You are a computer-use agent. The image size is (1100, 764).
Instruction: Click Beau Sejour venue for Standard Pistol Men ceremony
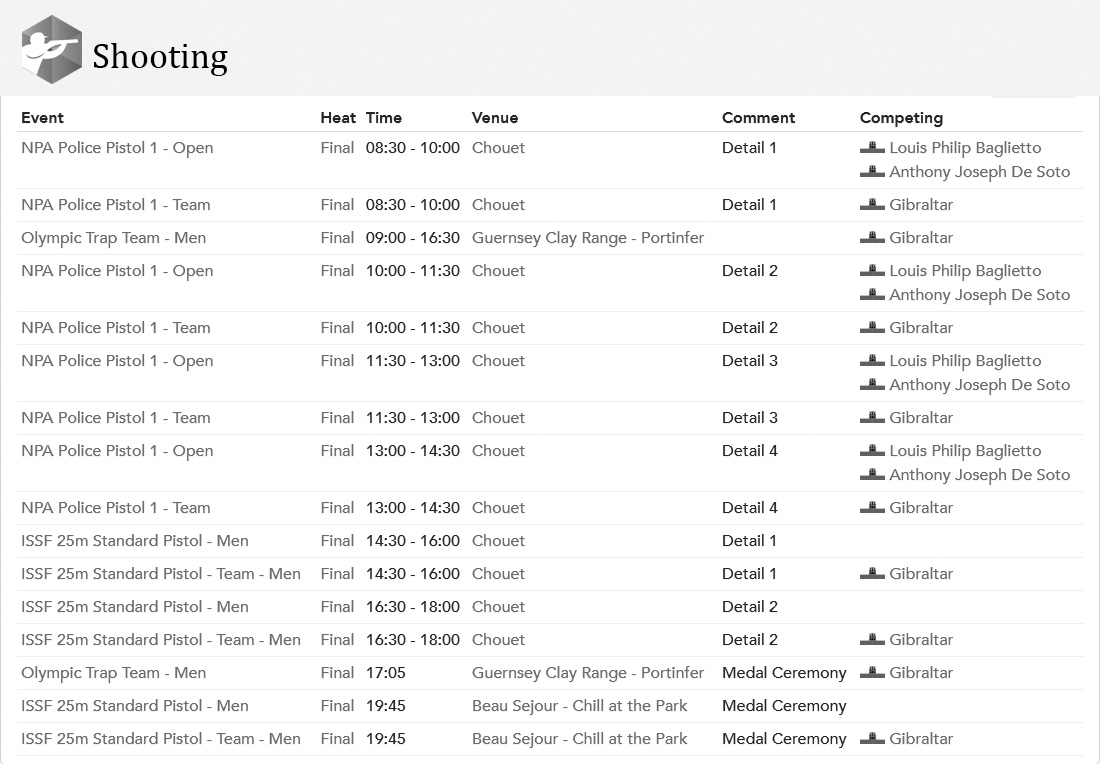(579, 705)
